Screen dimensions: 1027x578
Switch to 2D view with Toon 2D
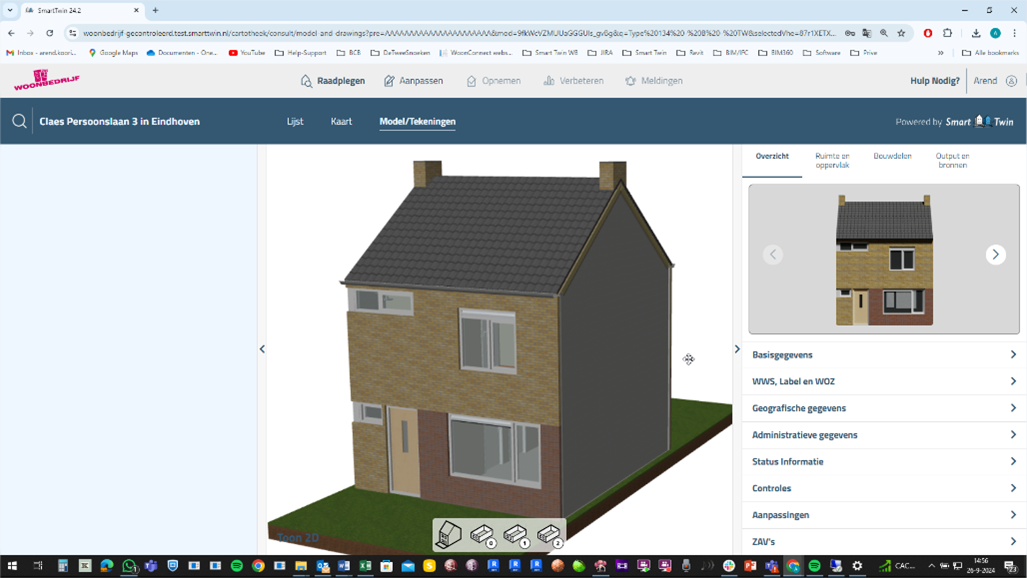coord(298,538)
